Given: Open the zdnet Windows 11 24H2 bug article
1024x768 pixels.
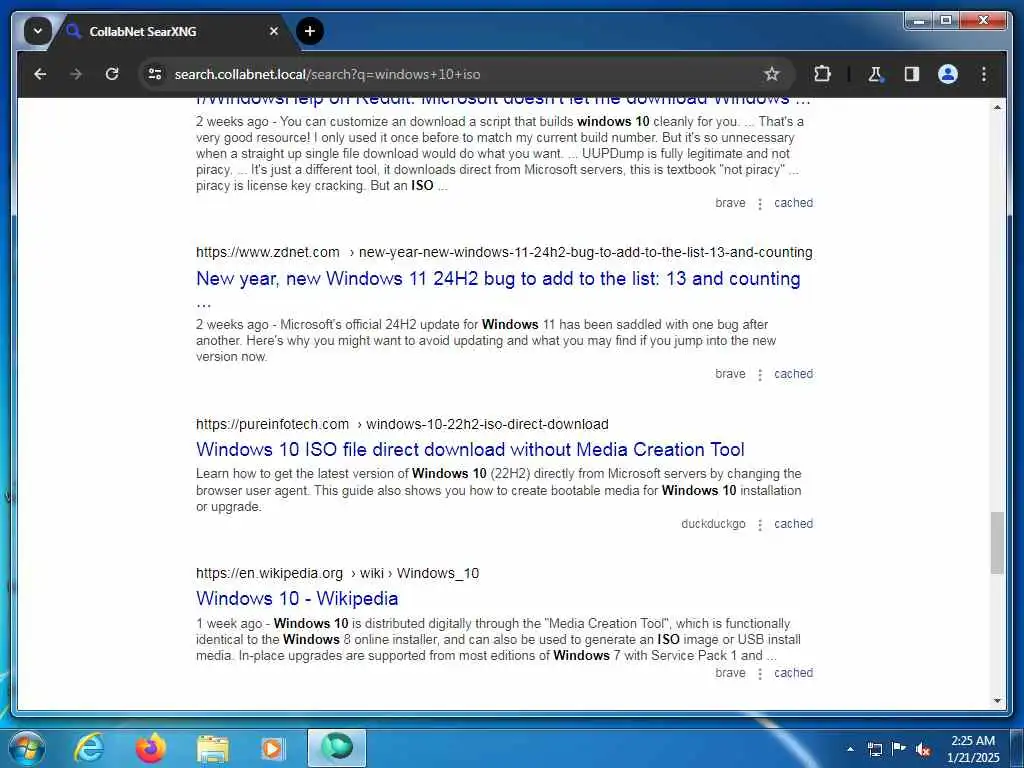Looking at the screenshot, I should click(498, 279).
